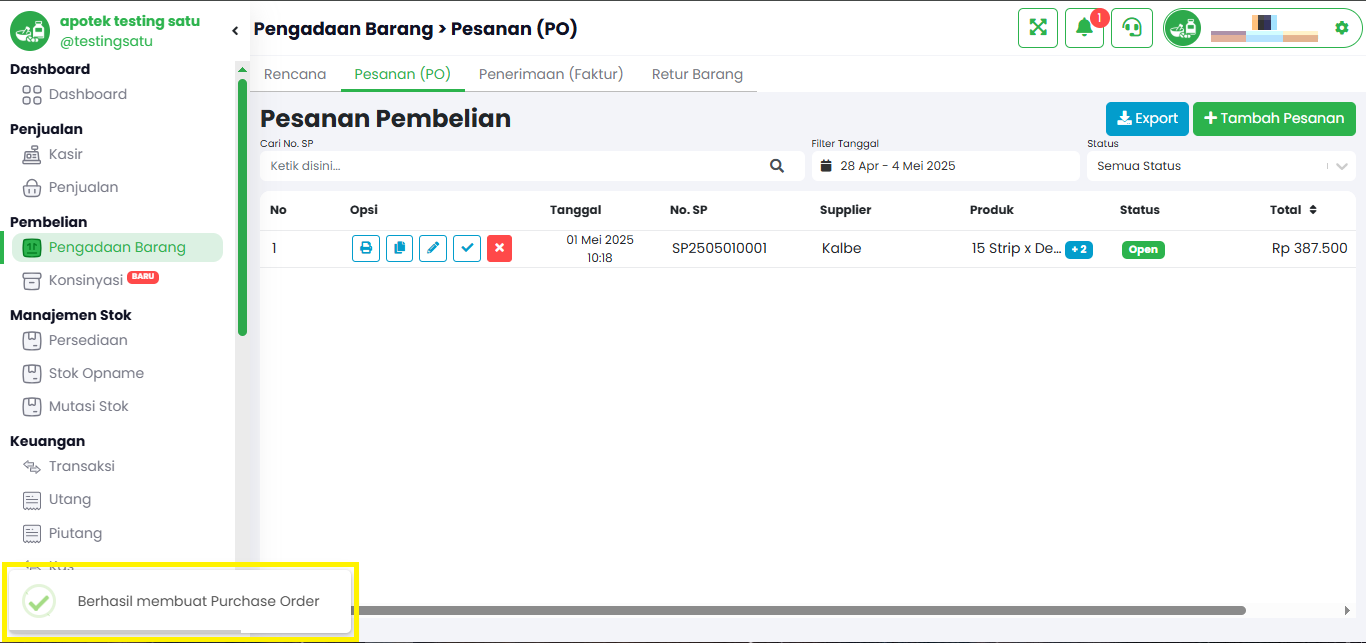Click Tambah Pesanan button

pyautogui.click(x=1274, y=118)
